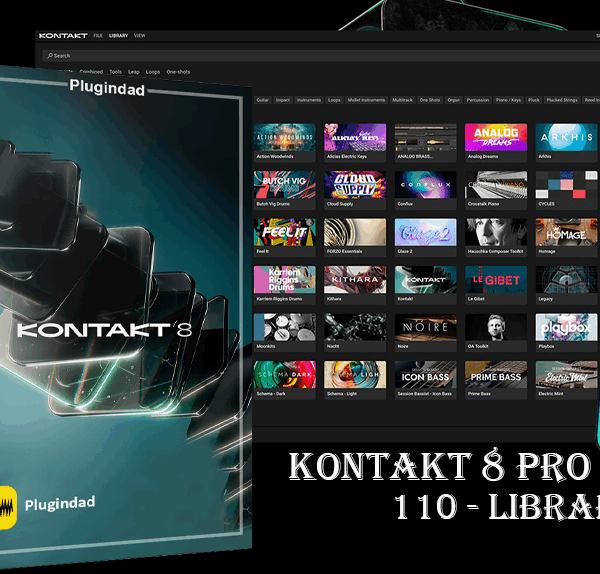
Task: Open the Schema - Light library
Action: 355,379
